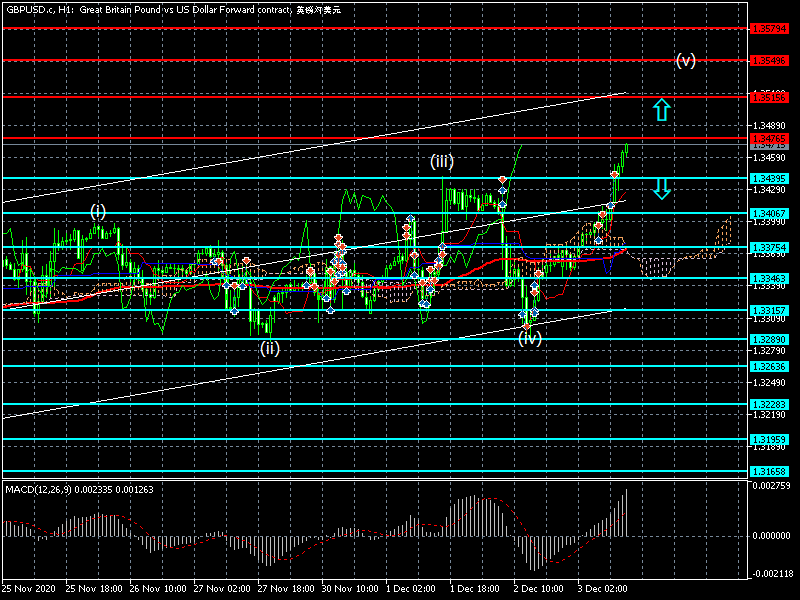
Task: Select cyan price level tag 1.32890
Action: coord(769,339)
